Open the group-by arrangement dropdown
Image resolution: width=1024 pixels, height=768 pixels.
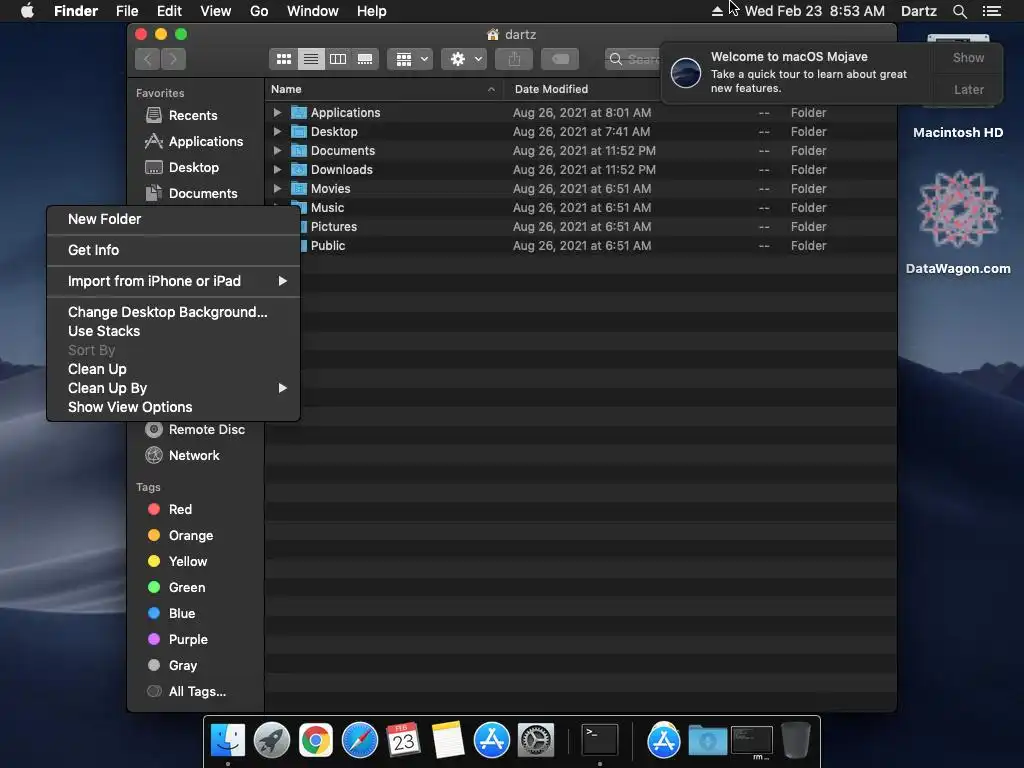click(410, 59)
